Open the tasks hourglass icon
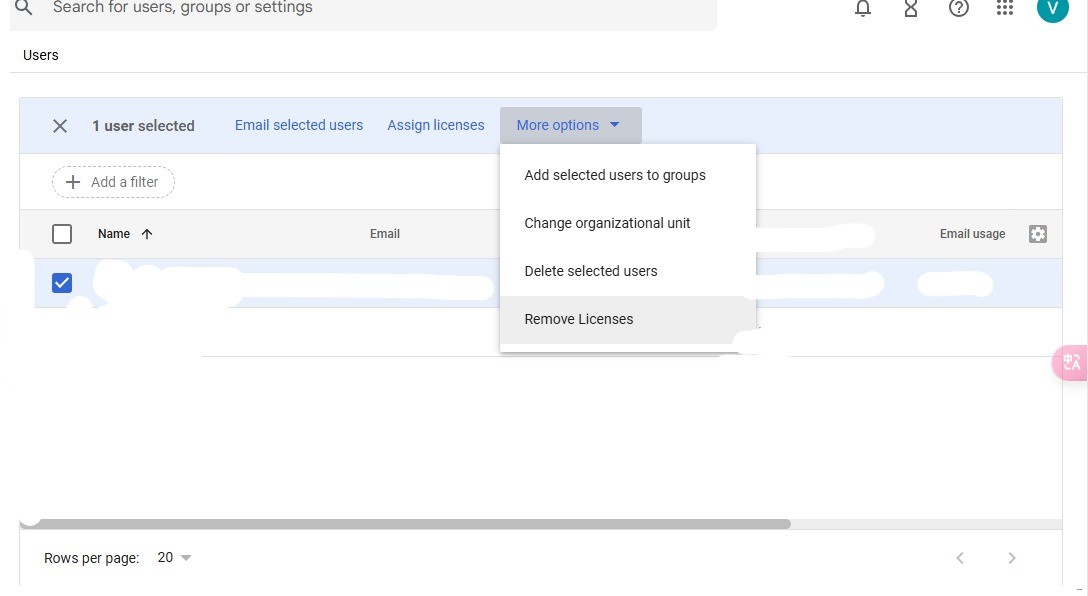 [x=911, y=9]
